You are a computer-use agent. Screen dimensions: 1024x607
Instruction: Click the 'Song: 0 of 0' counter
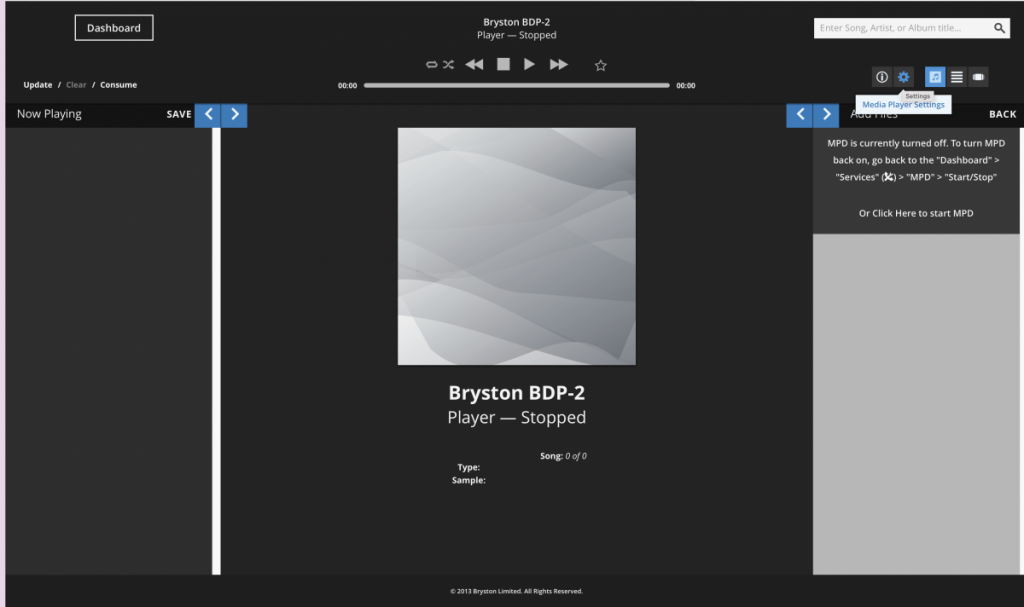pyautogui.click(x=563, y=456)
